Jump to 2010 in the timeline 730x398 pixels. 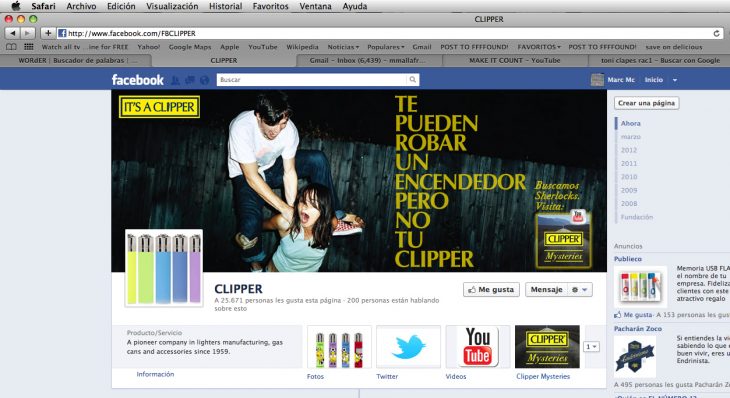[x=629, y=177]
